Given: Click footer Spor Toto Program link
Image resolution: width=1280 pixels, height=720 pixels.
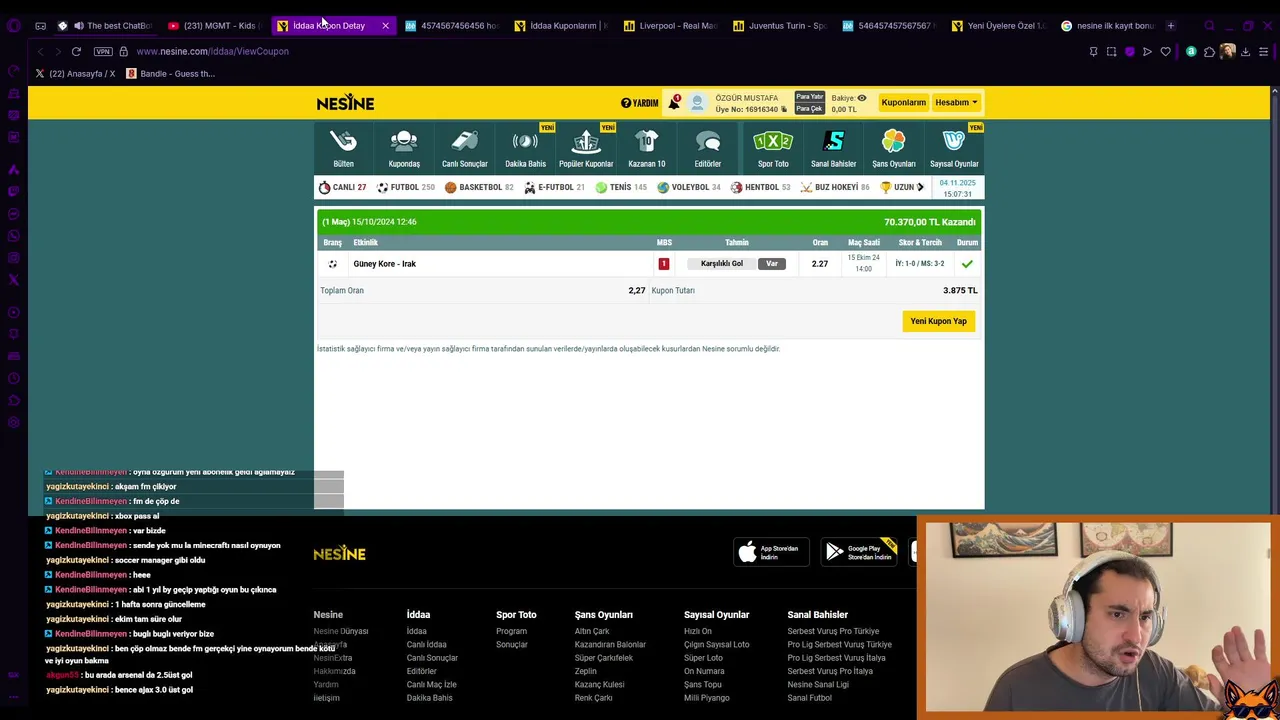Looking at the screenshot, I should point(511,631).
